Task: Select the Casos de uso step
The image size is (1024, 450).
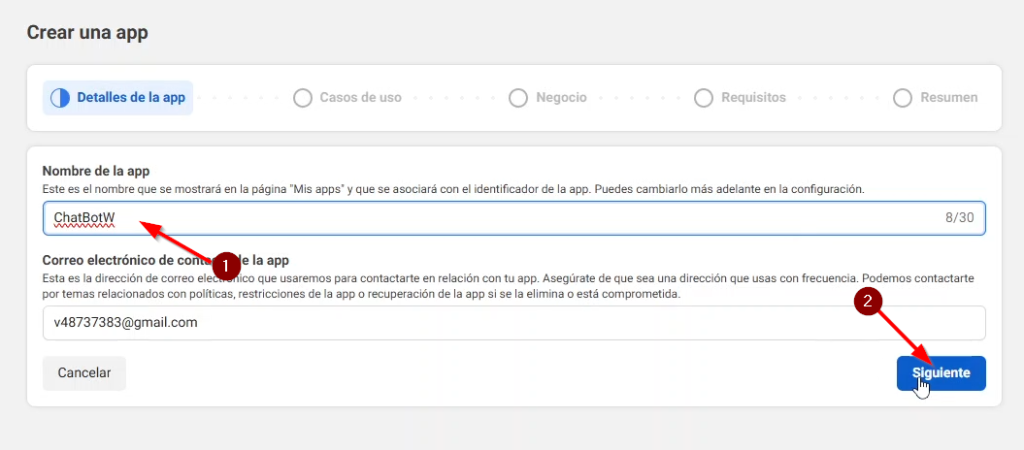Action: [x=347, y=98]
